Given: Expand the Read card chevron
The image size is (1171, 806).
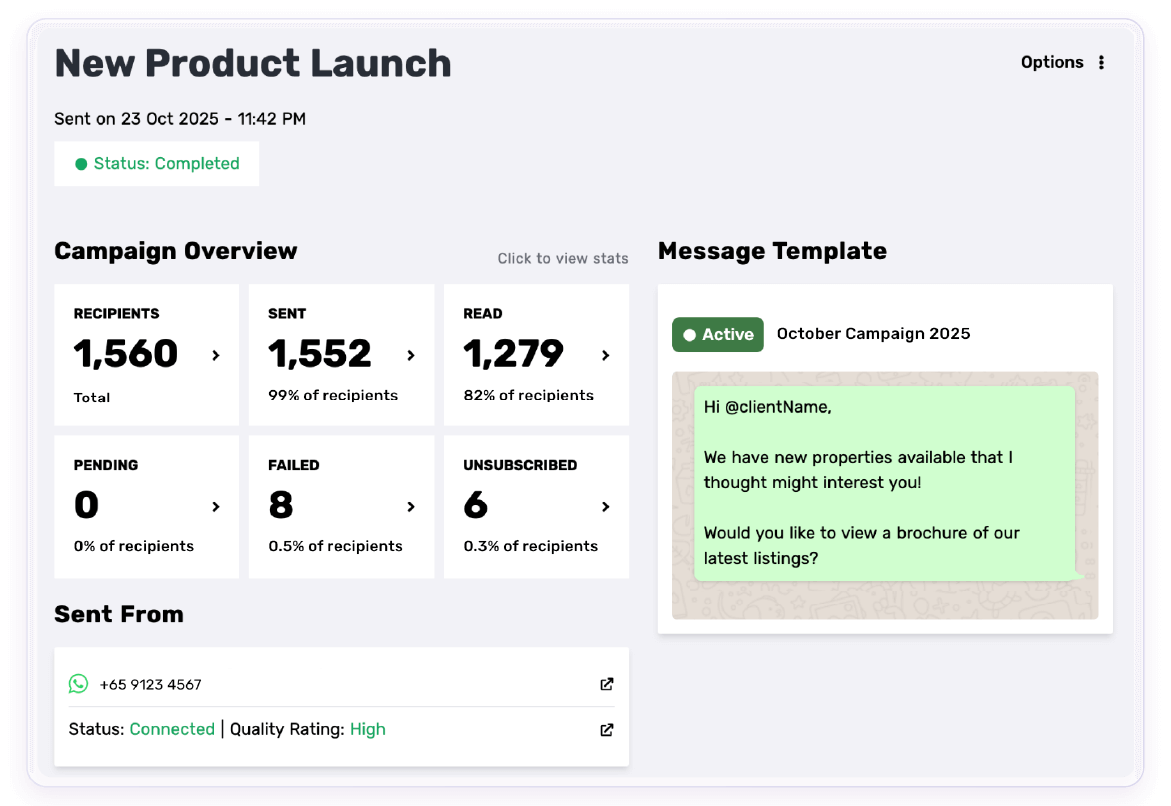Looking at the screenshot, I should tap(605, 355).
